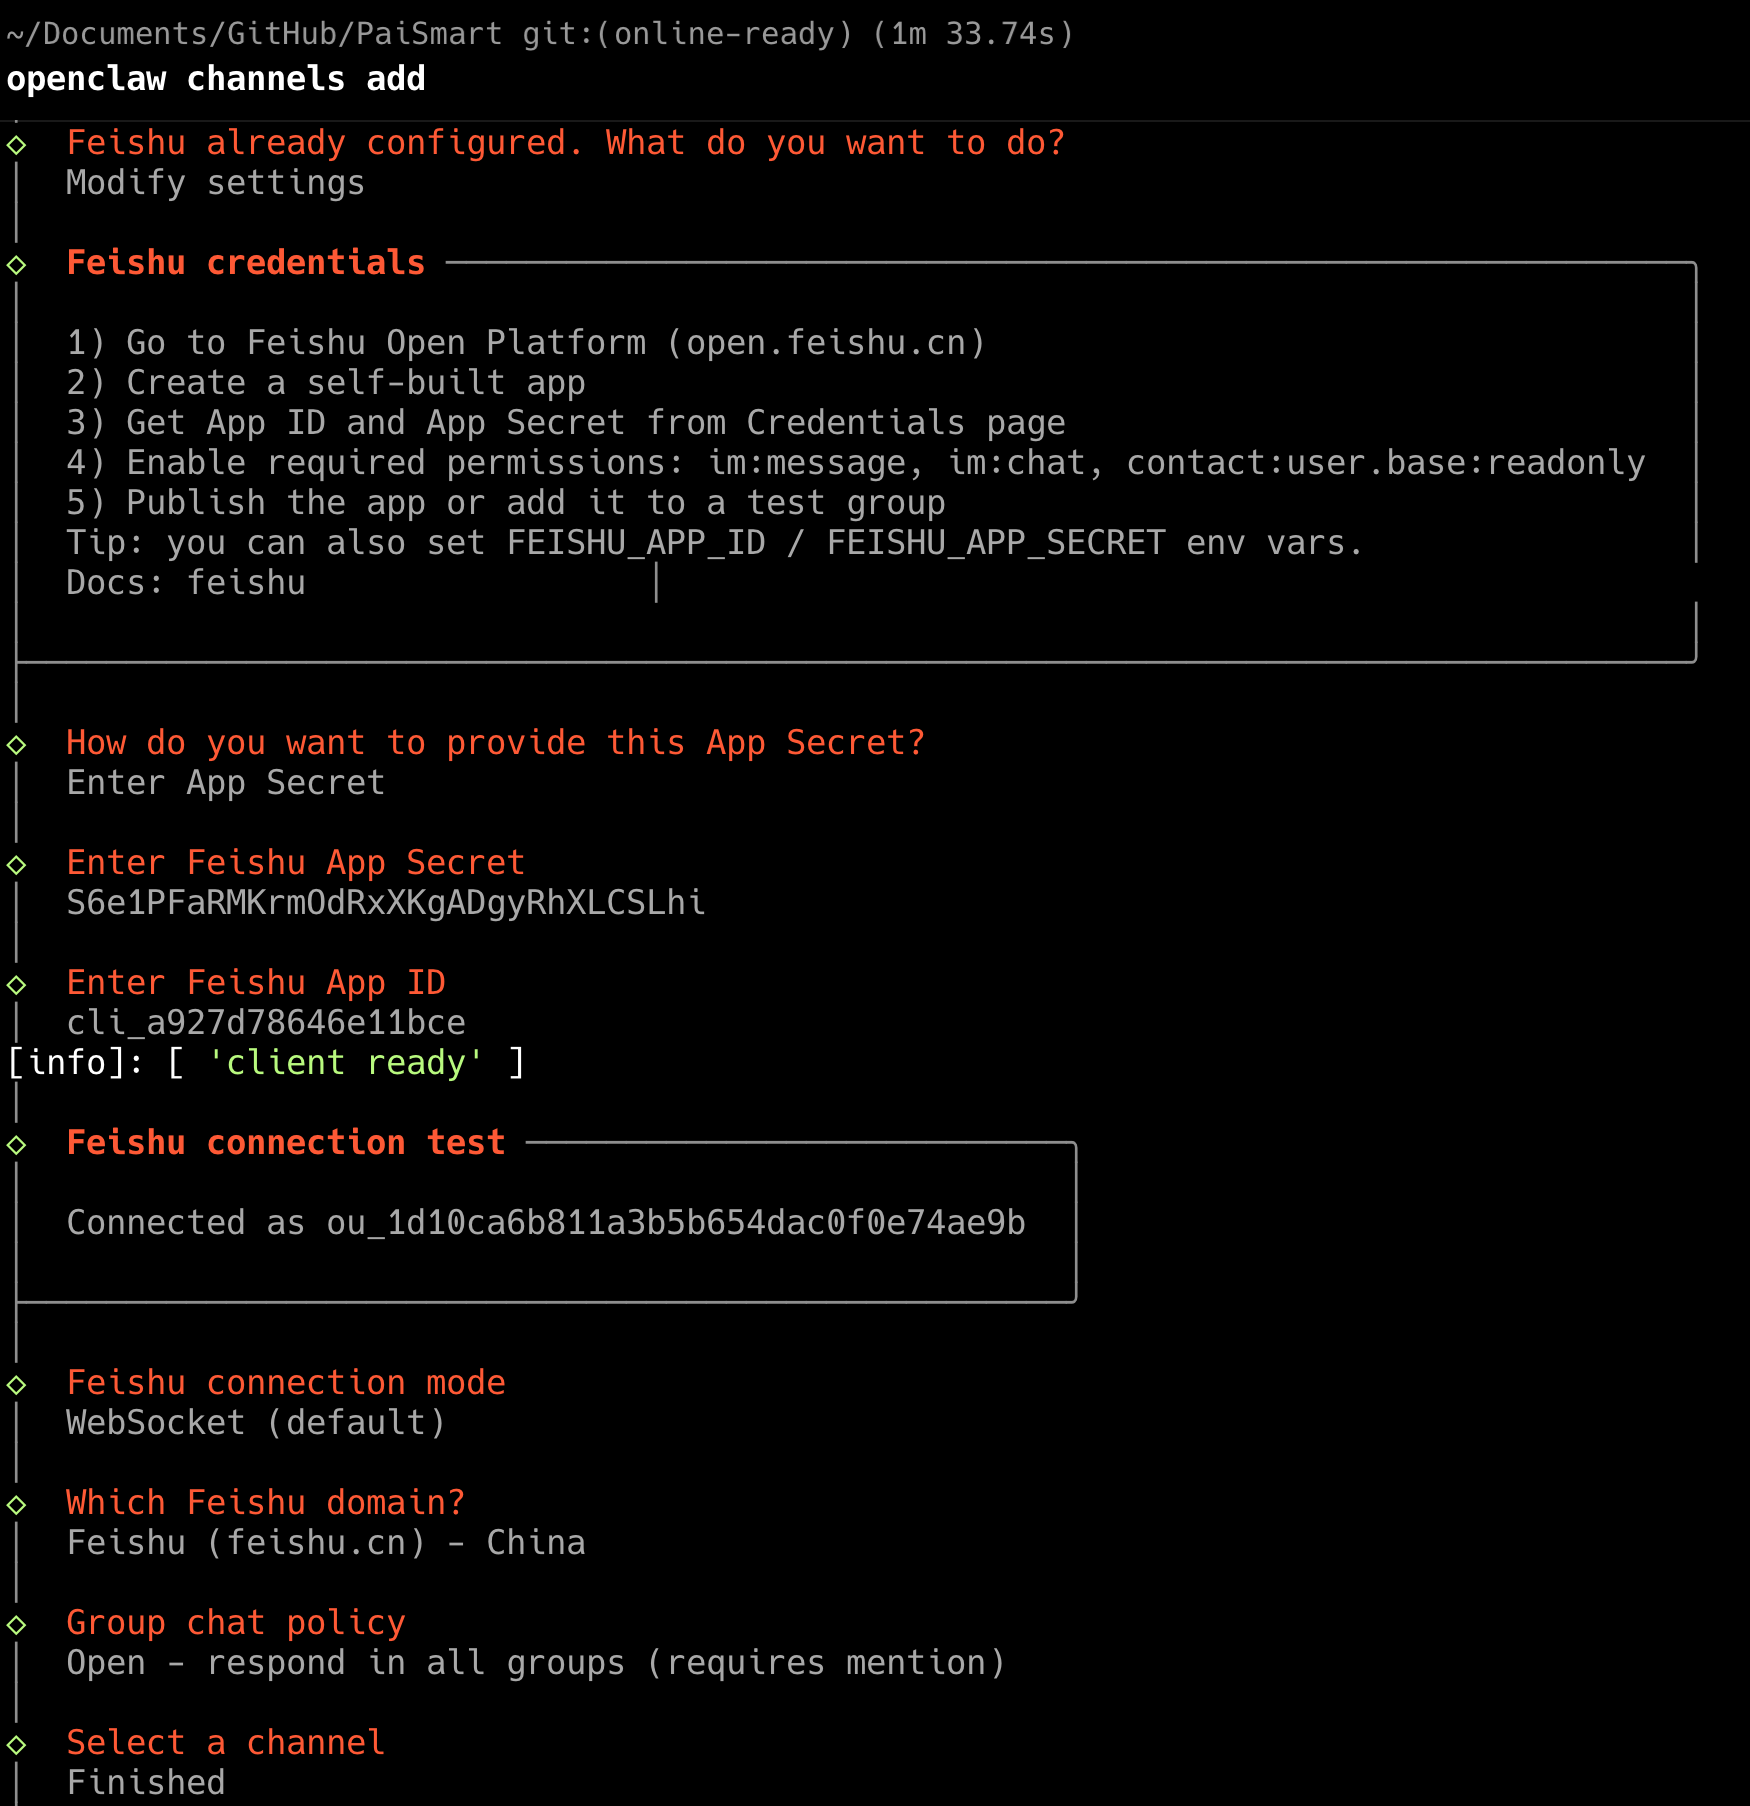The image size is (1750, 1806).
Task: Click the App ID value cli_a927d78646e11bce
Action: (266, 1023)
